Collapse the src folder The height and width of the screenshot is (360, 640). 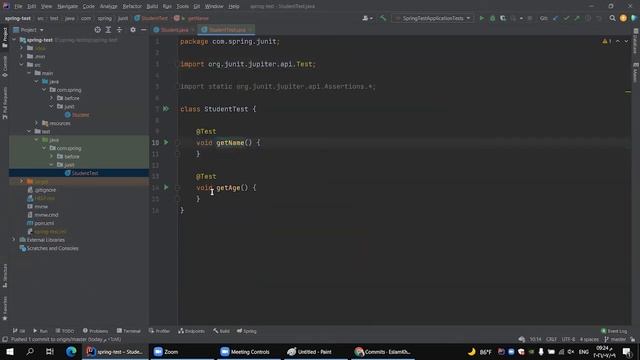[x=22, y=64]
